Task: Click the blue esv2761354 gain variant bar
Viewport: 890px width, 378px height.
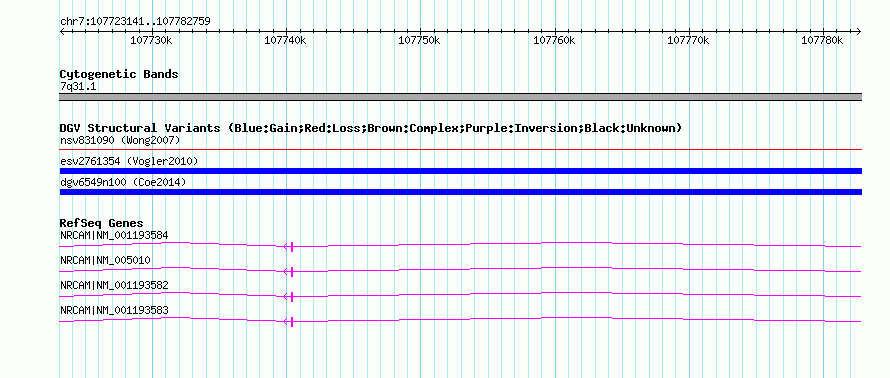Action: pyautogui.click(x=461, y=171)
